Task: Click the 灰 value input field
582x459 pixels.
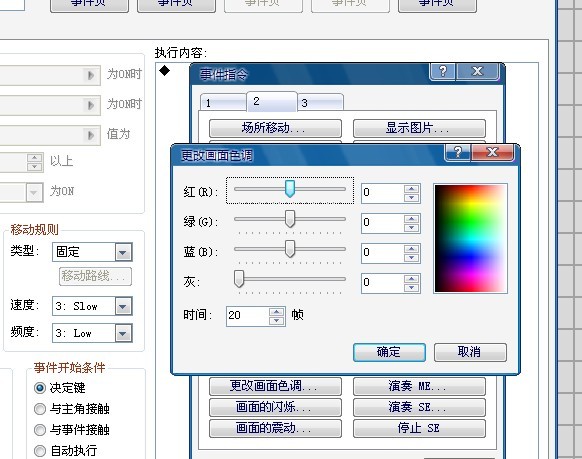Action: coord(383,283)
